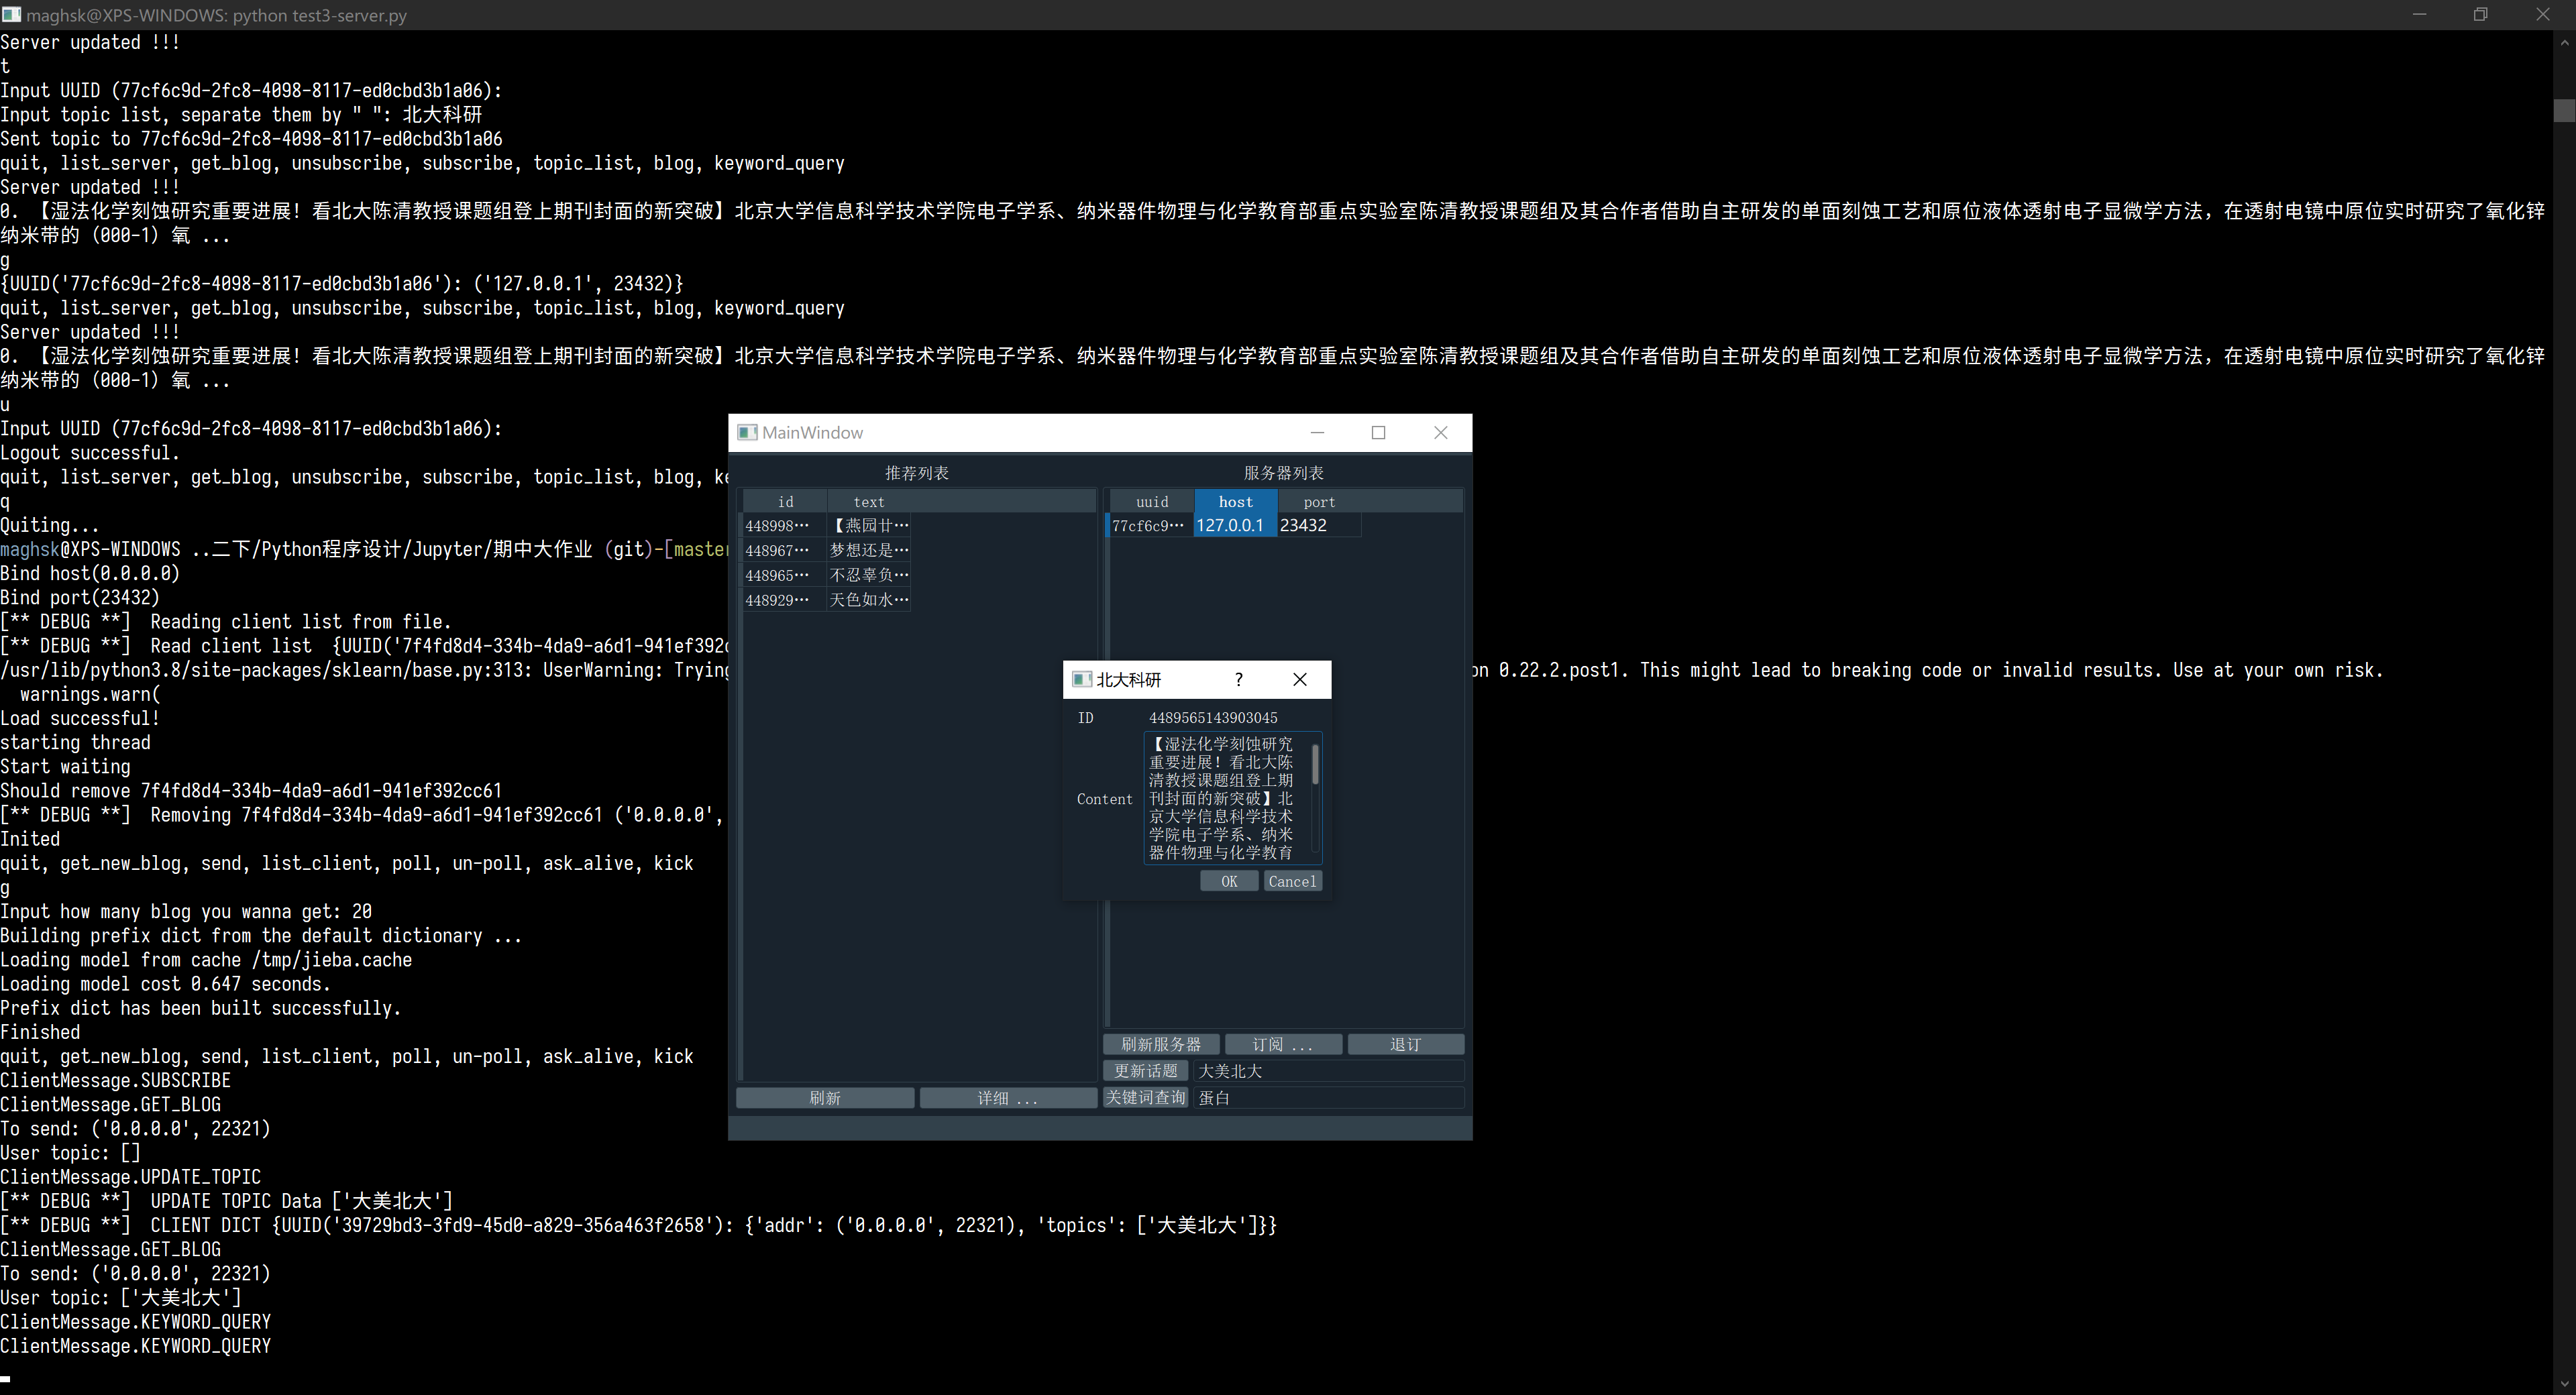Screen dimensions: 2576x1395
Task: Click keyword input field containing 蛋白
Action: [1328, 1098]
